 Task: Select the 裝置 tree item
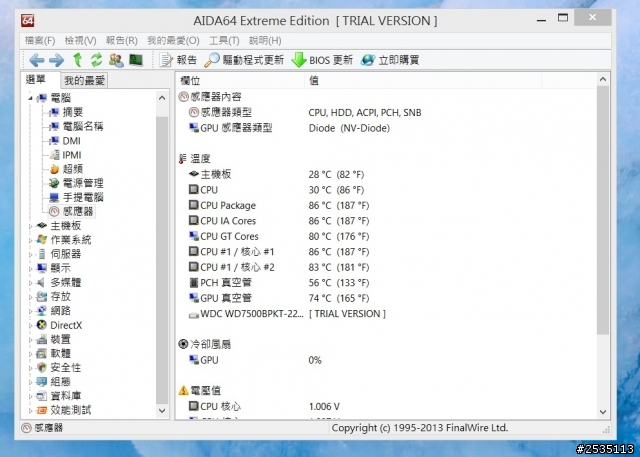60,339
